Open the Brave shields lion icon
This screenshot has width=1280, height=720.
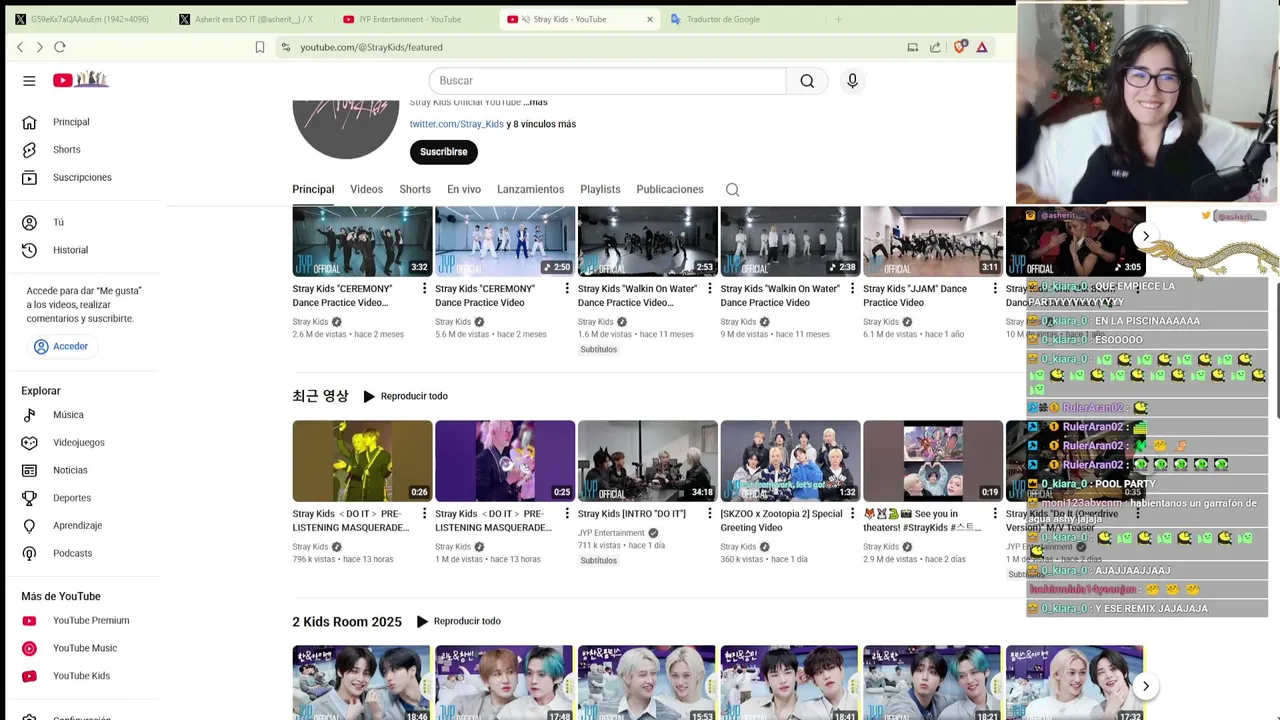pyautogui.click(x=960, y=47)
